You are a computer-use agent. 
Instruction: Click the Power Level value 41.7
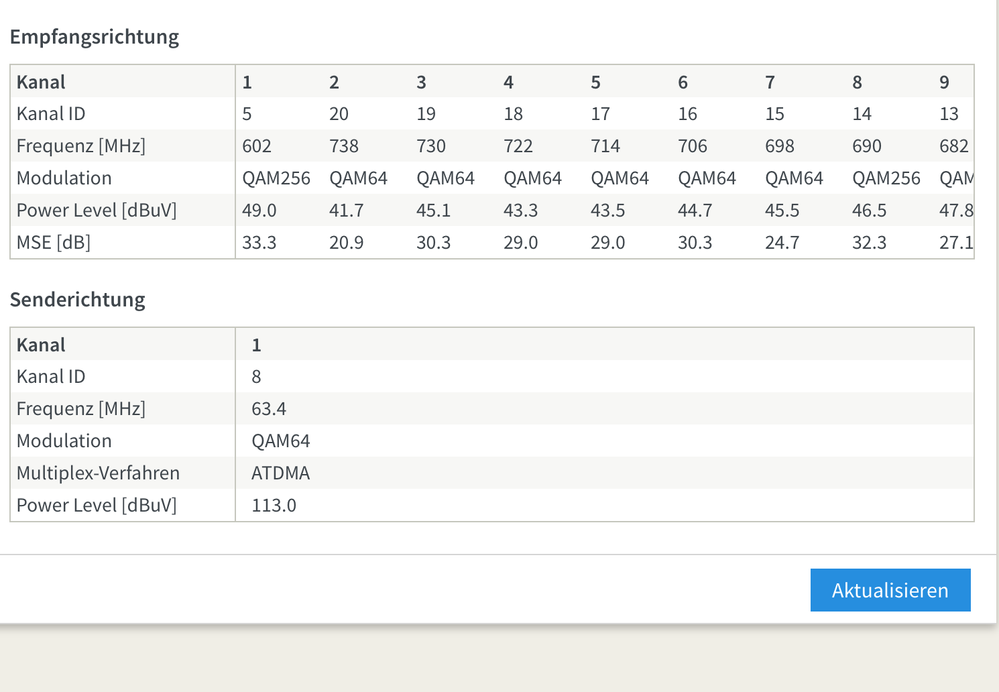click(x=346, y=210)
